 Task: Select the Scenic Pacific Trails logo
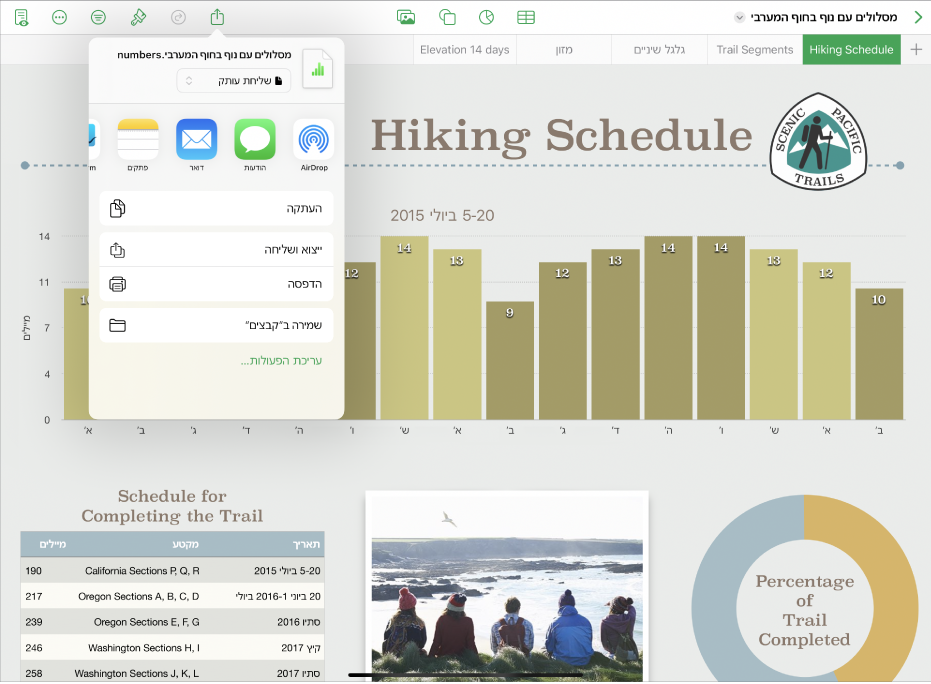pos(818,141)
